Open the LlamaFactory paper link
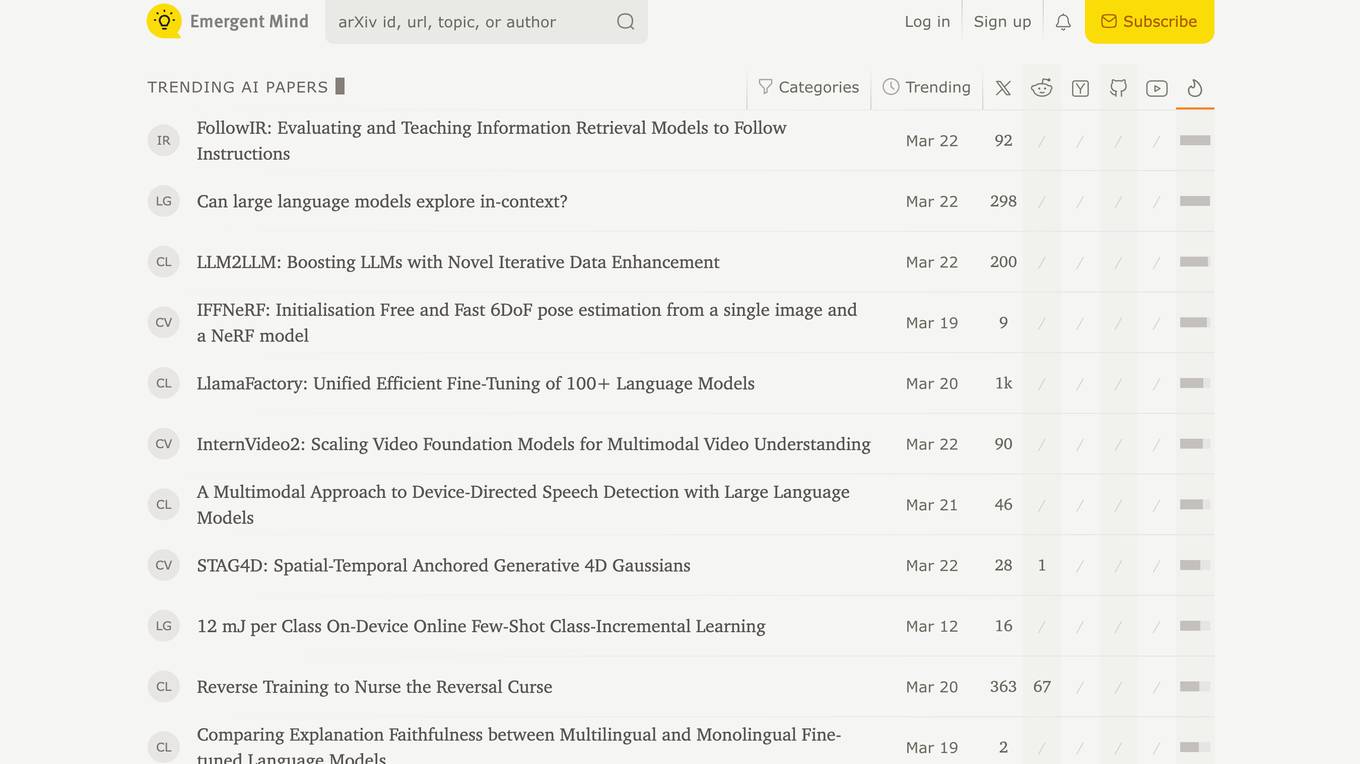This screenshot has width=1360, height=764. coord(476,383)
